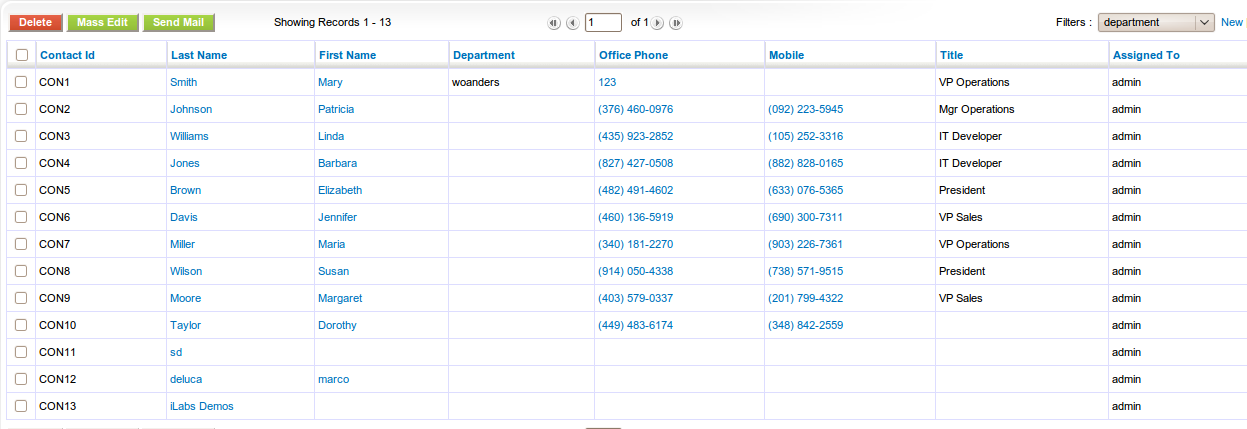This screenshot has width=1247, height=429.
Task: Tick the checkbox next to CON12
Action: [21, 379]
